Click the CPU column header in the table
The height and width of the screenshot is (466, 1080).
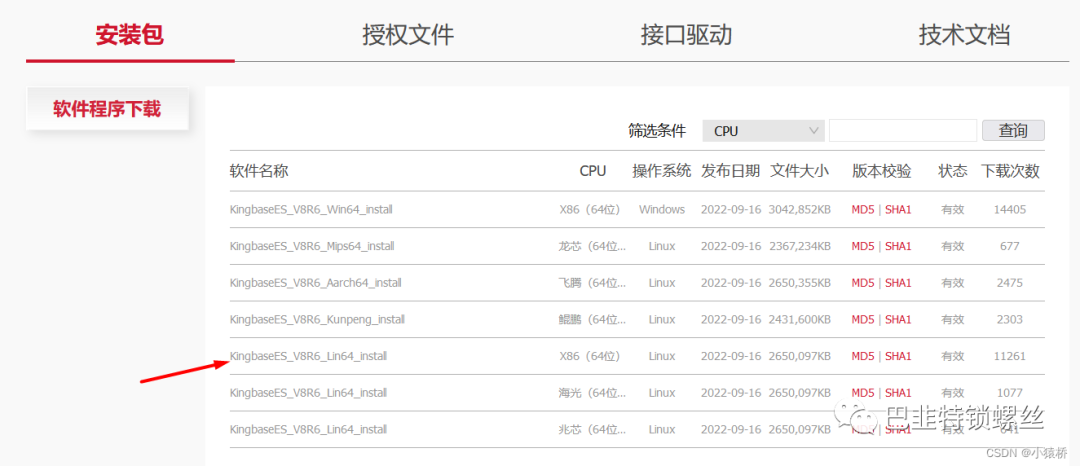pyautogui.click(x=592, y=171)
